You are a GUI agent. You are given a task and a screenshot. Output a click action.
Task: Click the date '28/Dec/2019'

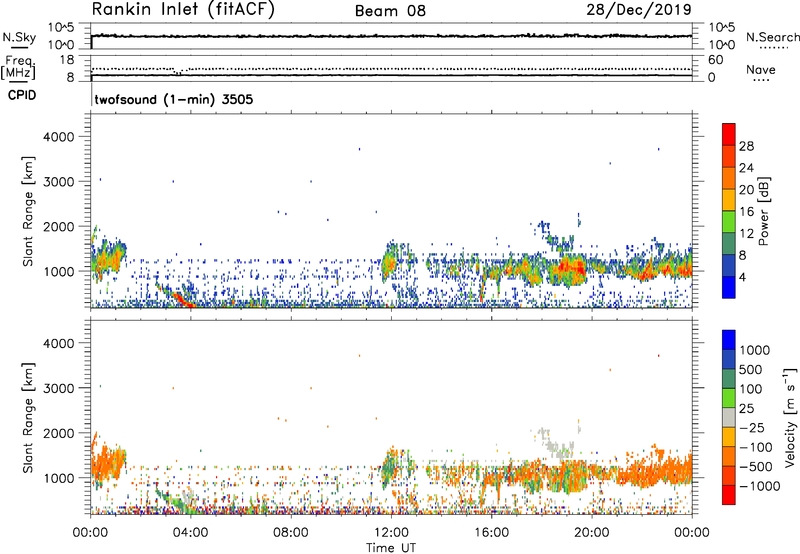point(639,9)
